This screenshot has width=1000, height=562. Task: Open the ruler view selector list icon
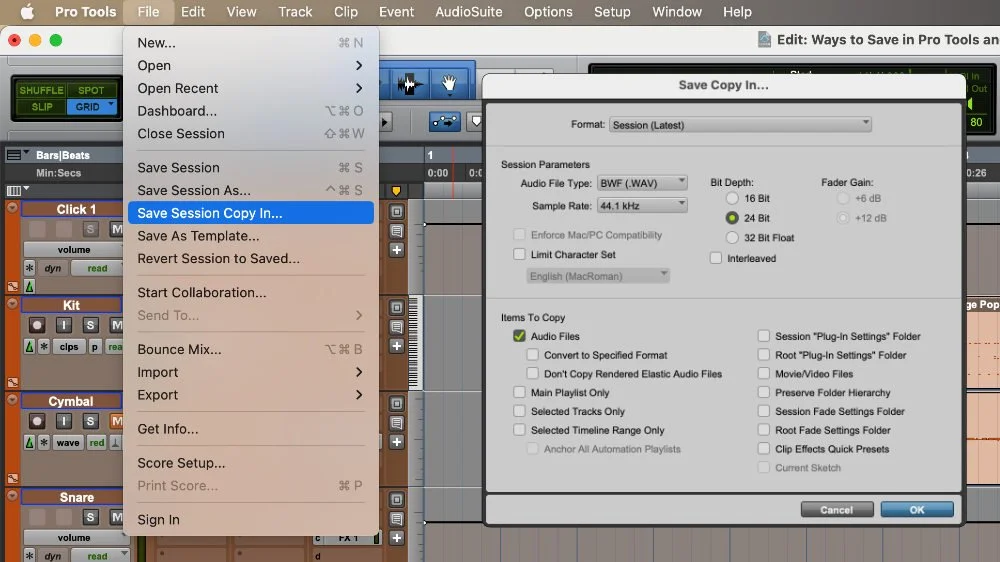tap(13, 155)
